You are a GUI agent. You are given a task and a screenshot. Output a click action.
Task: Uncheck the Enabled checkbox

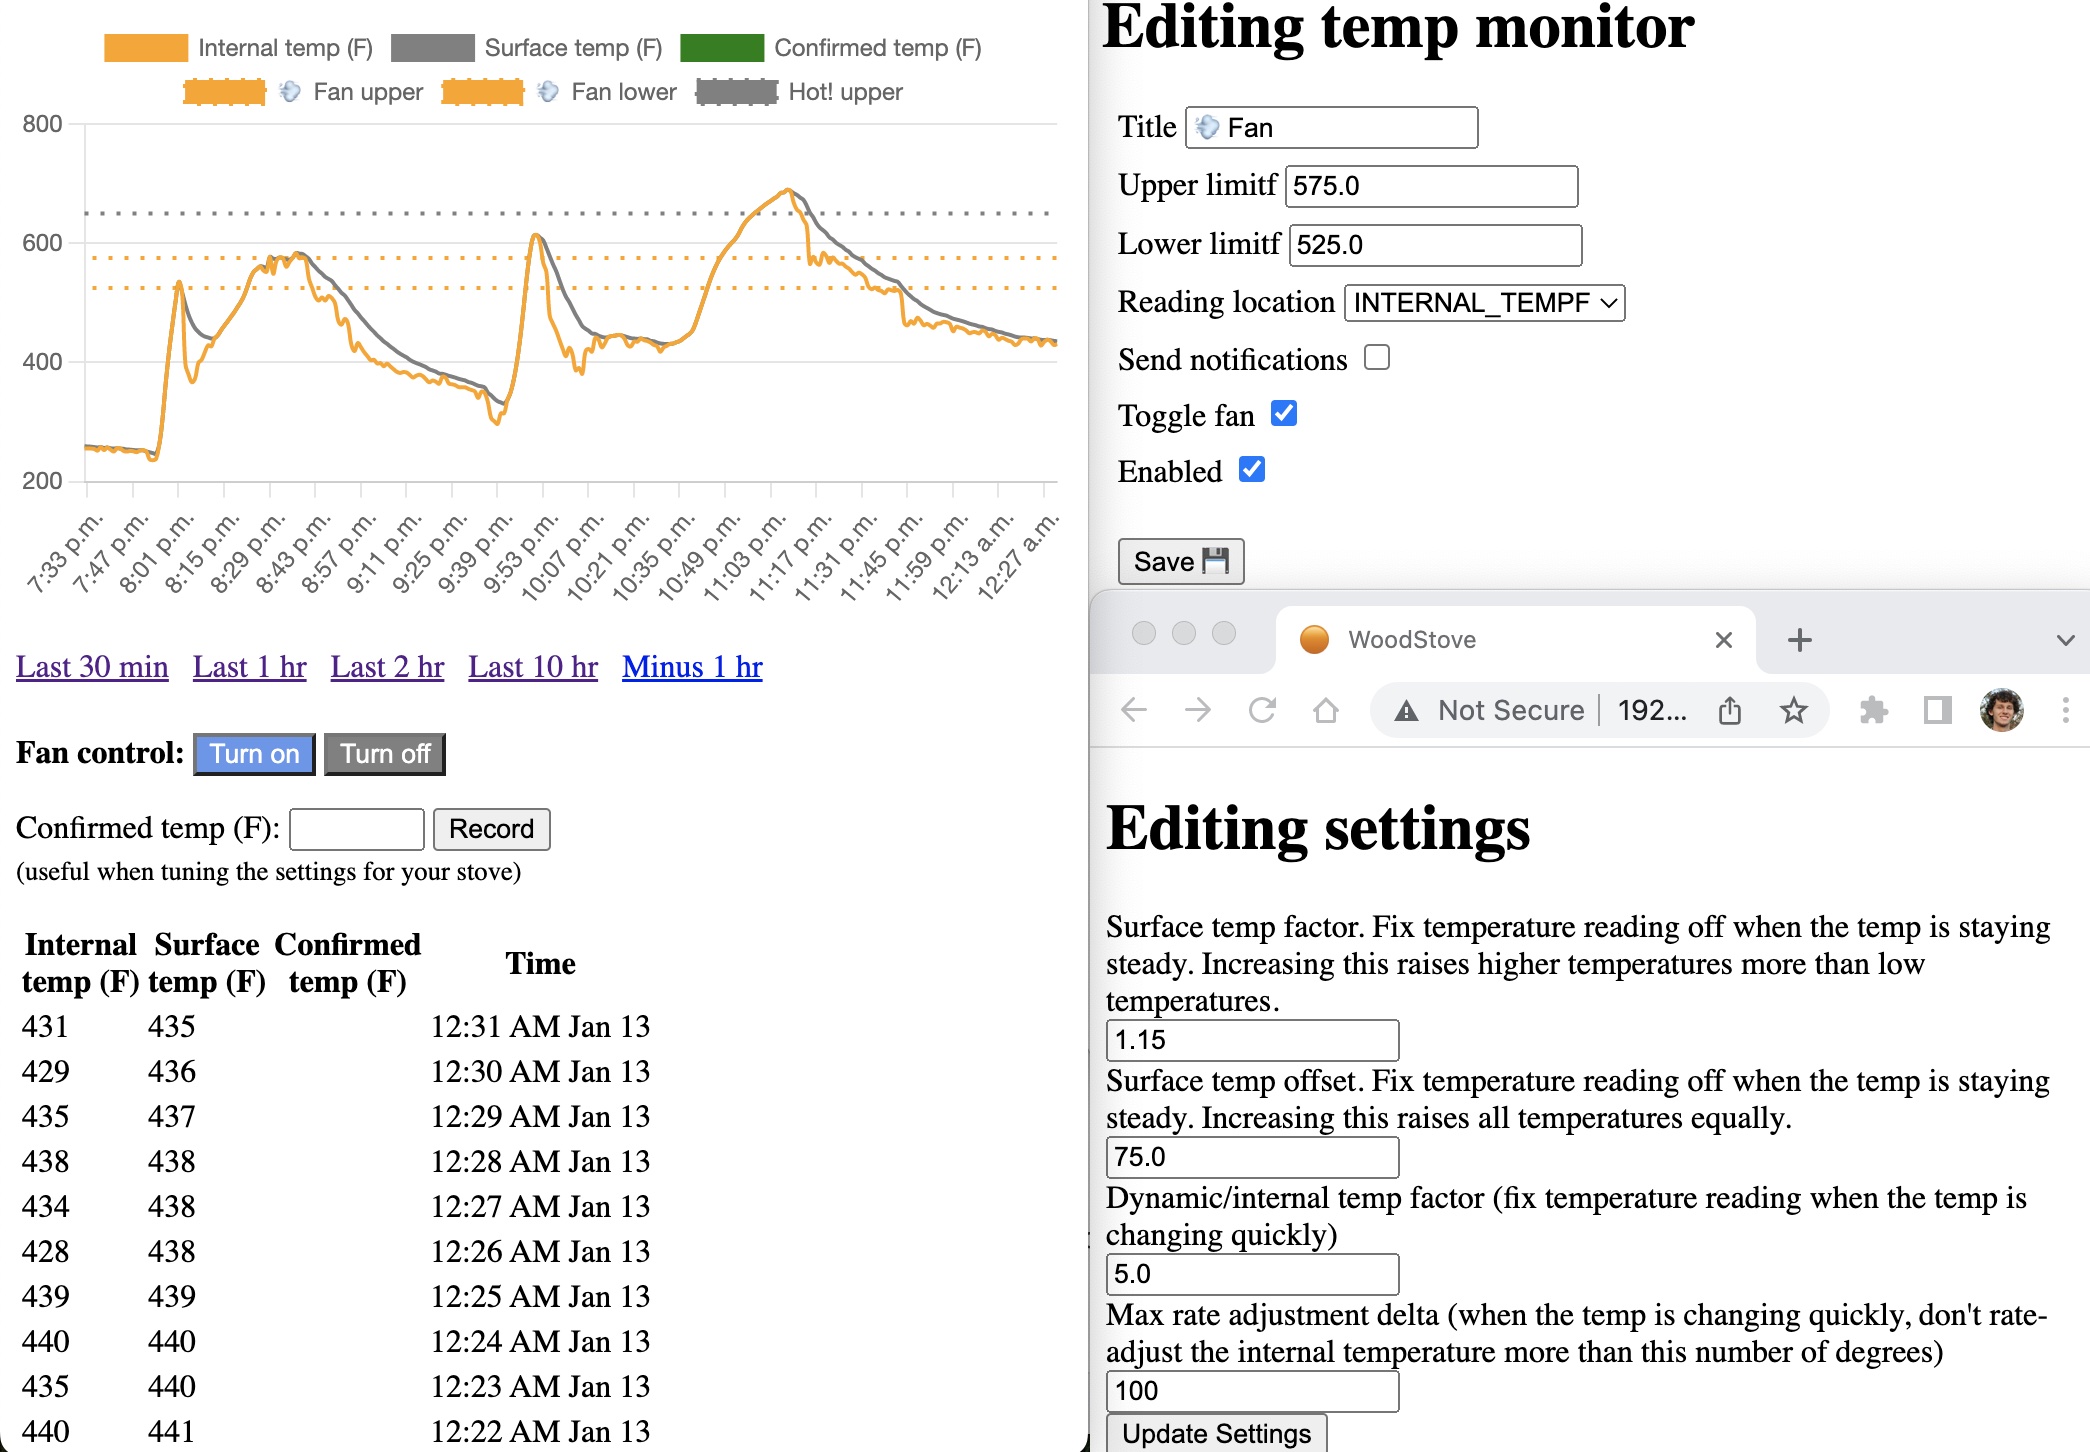pos(1252,469)
